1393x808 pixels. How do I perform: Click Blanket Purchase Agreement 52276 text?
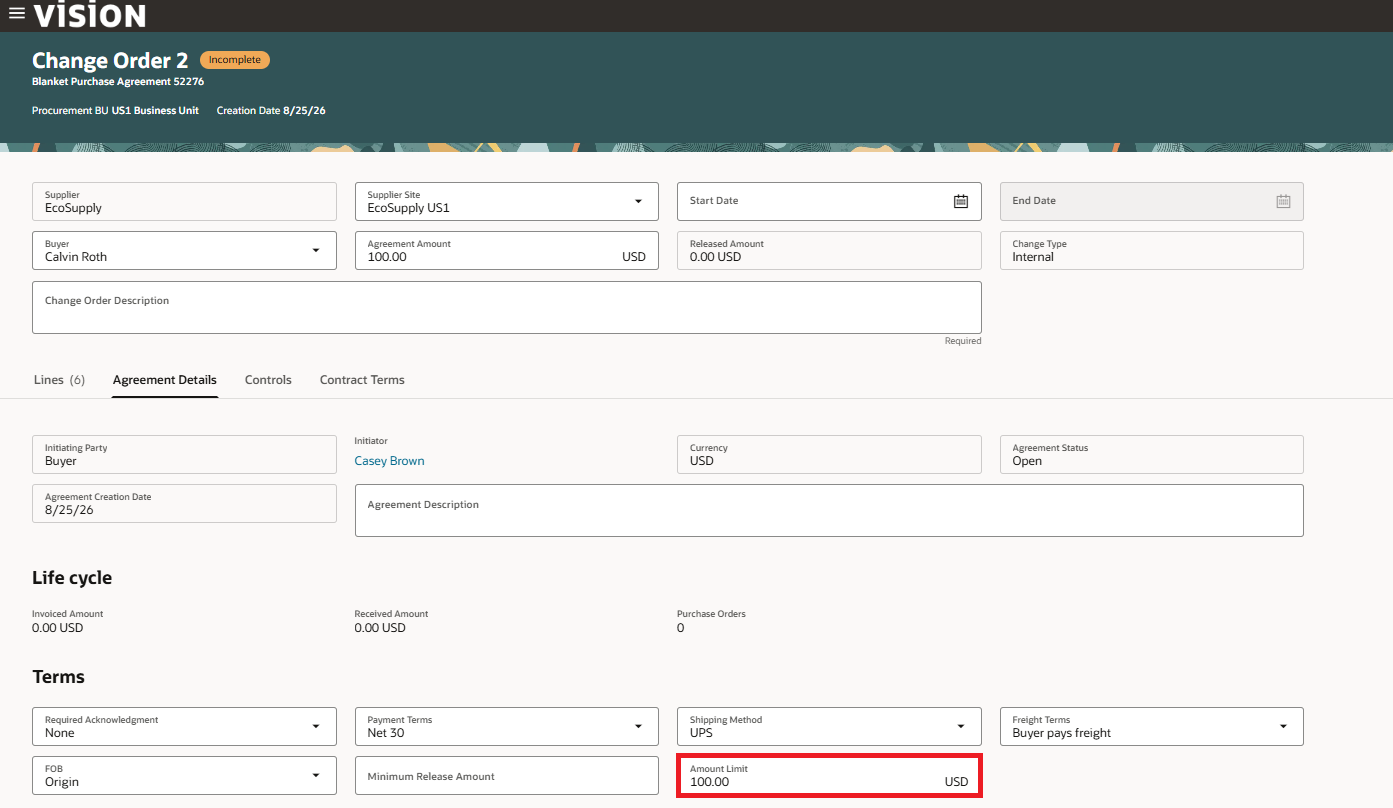click(x=118, y=82)
